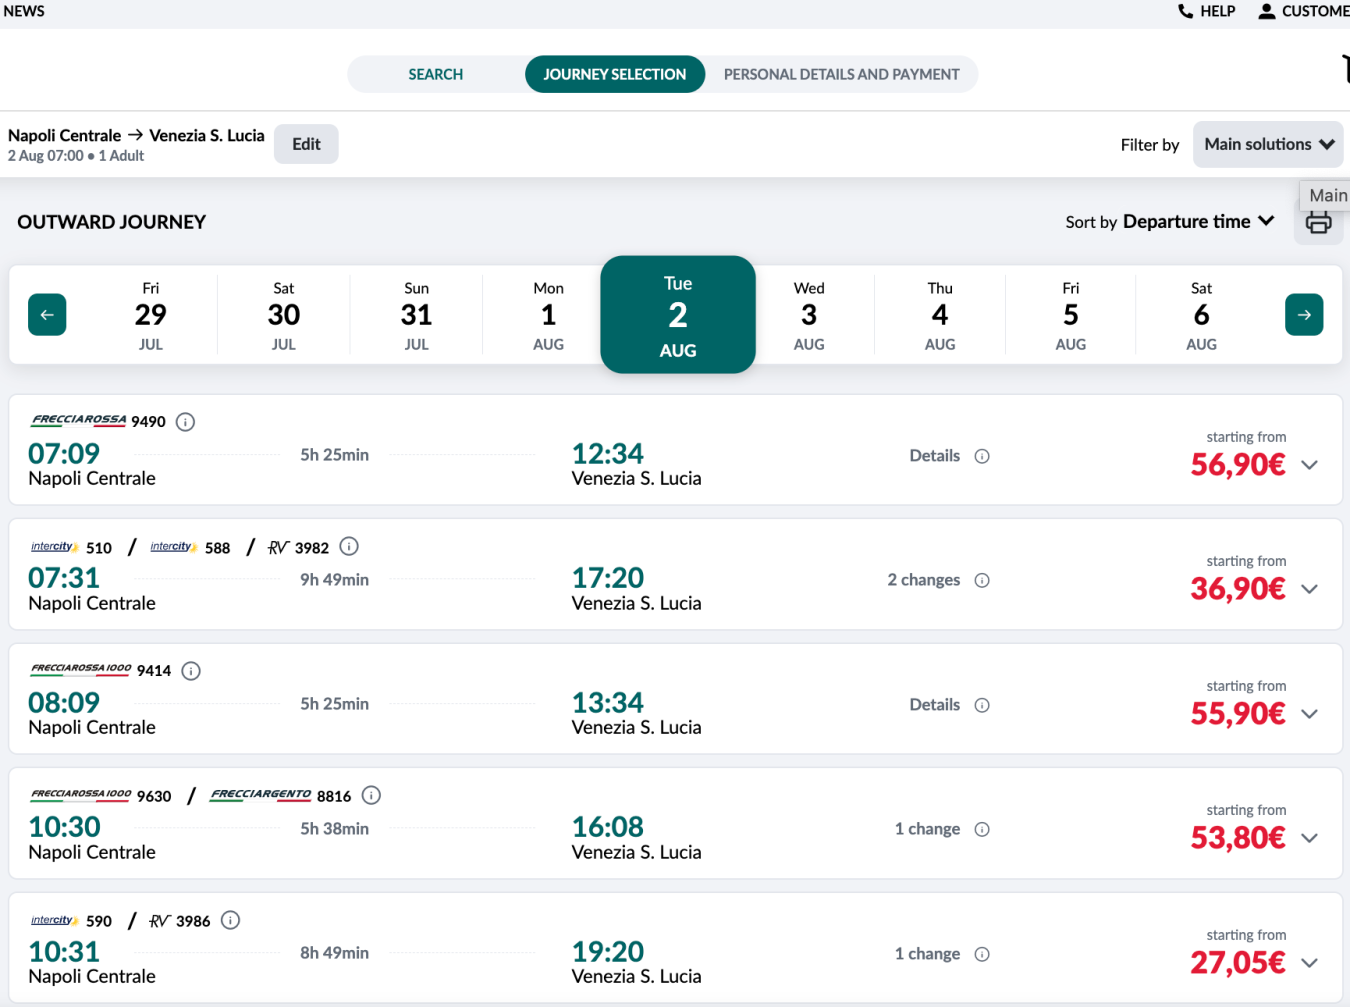Click the phone Help icon

[1185, 11]
